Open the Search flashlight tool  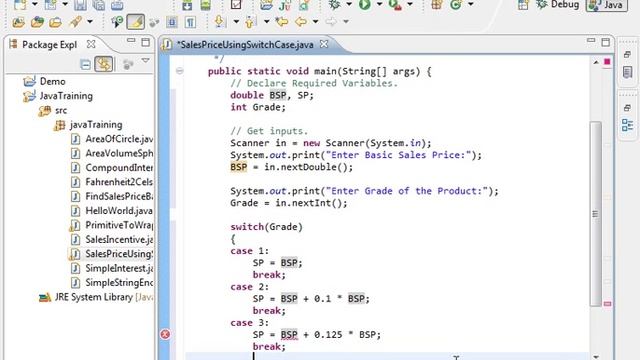click(76, 22)
